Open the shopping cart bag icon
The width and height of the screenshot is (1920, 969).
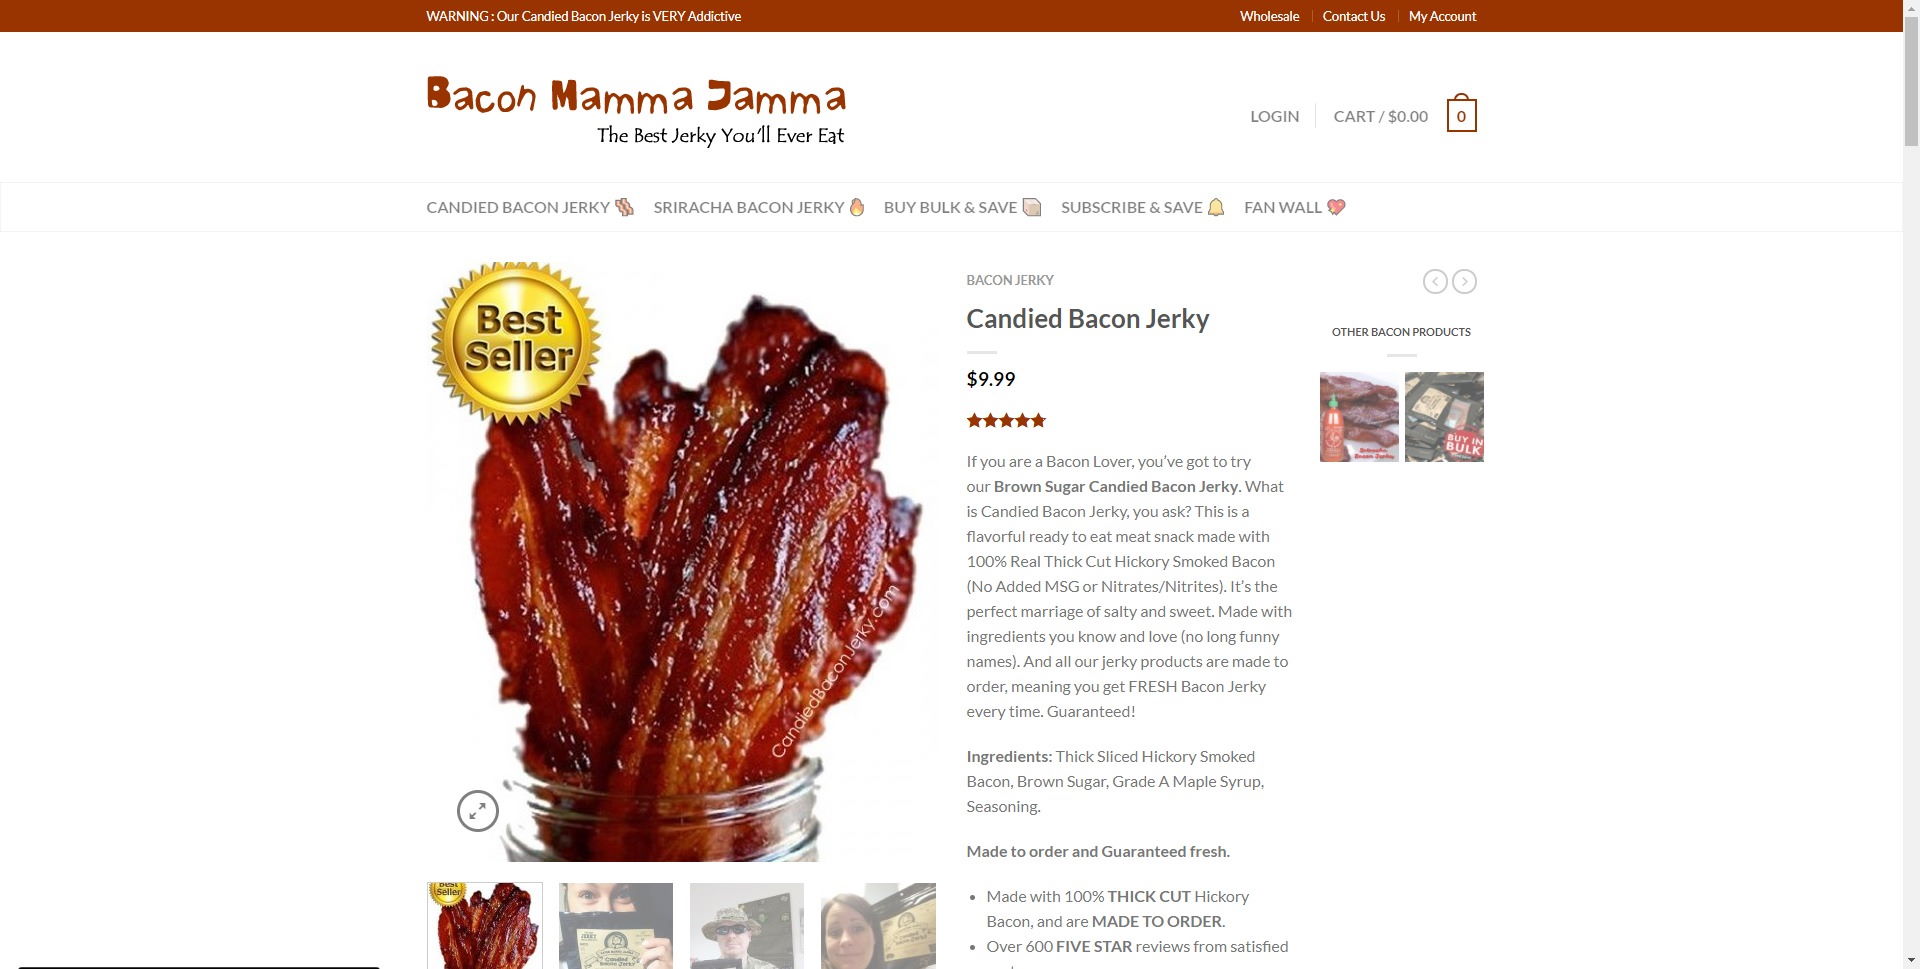[x=1461, y=114]
